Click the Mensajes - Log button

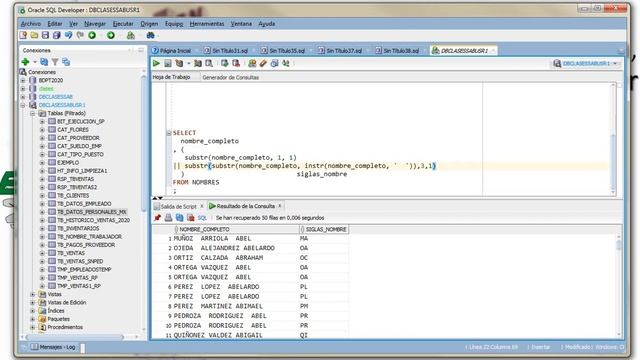53,347
